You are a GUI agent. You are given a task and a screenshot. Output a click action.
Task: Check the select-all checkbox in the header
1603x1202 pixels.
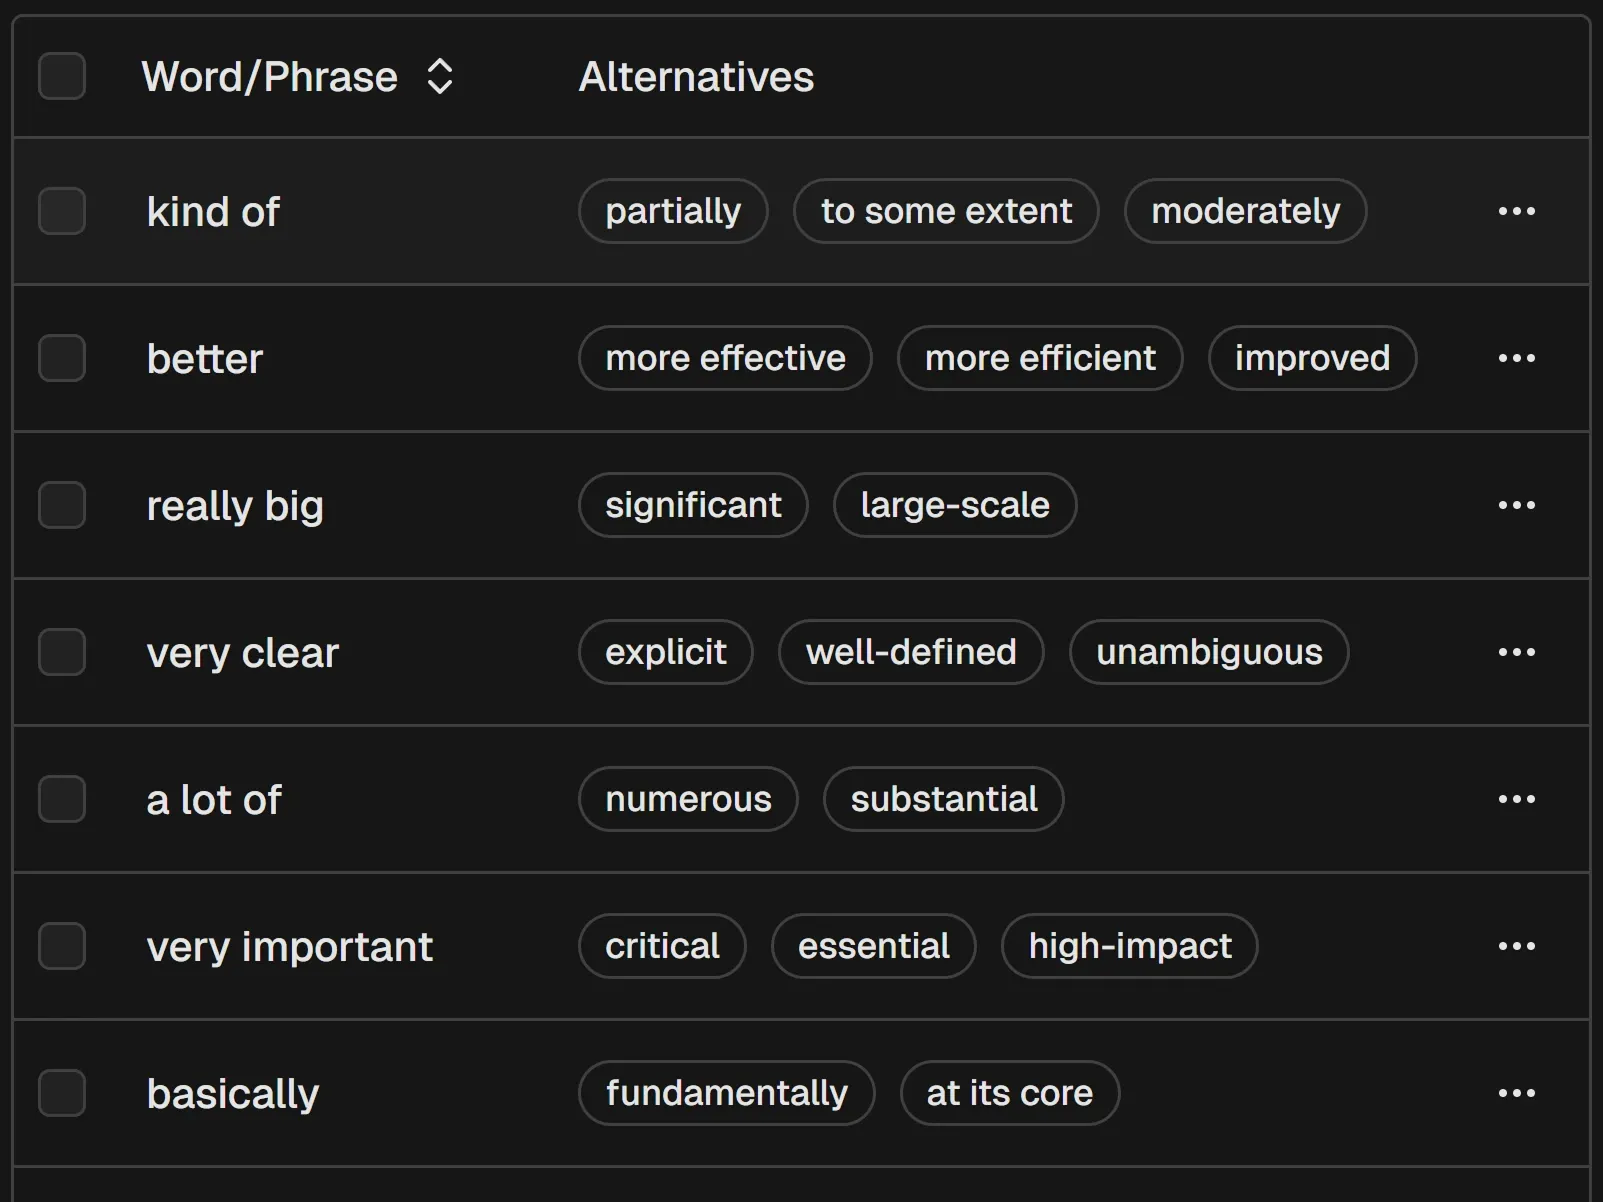[x=62, y=76]
